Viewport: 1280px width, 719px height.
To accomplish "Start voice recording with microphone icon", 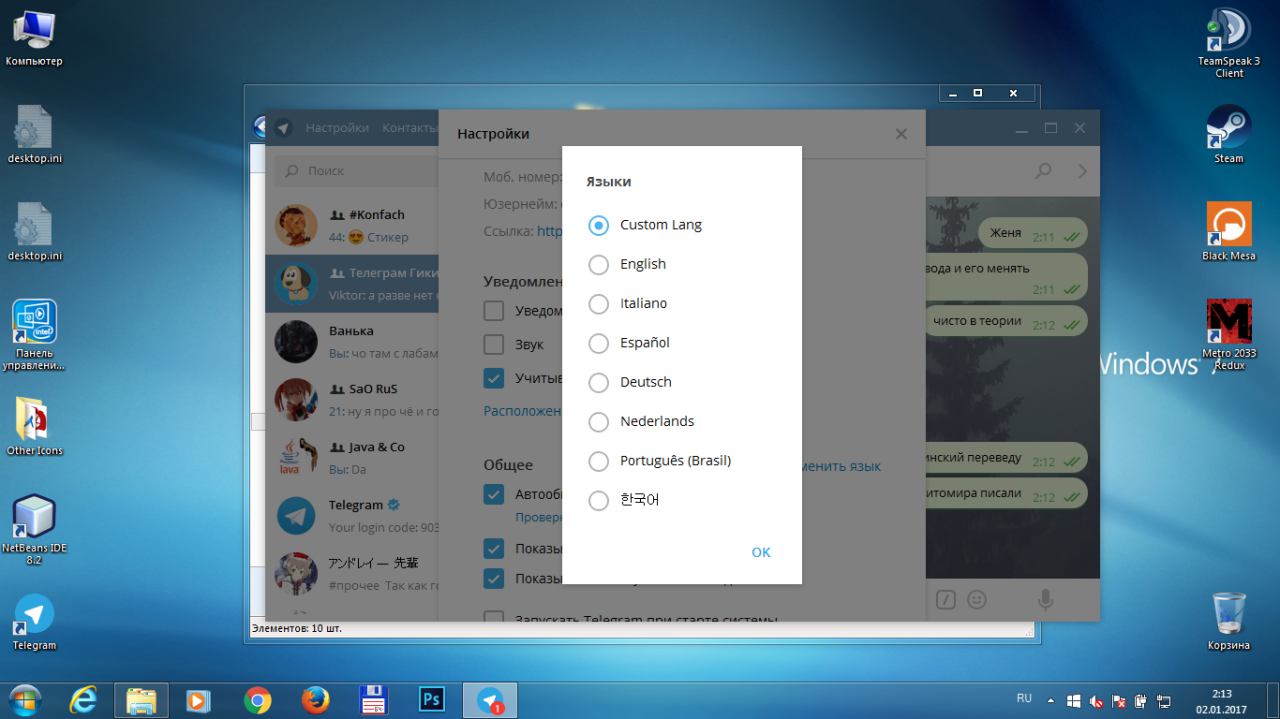I will pyautogui.click(x=1045, y=599).
